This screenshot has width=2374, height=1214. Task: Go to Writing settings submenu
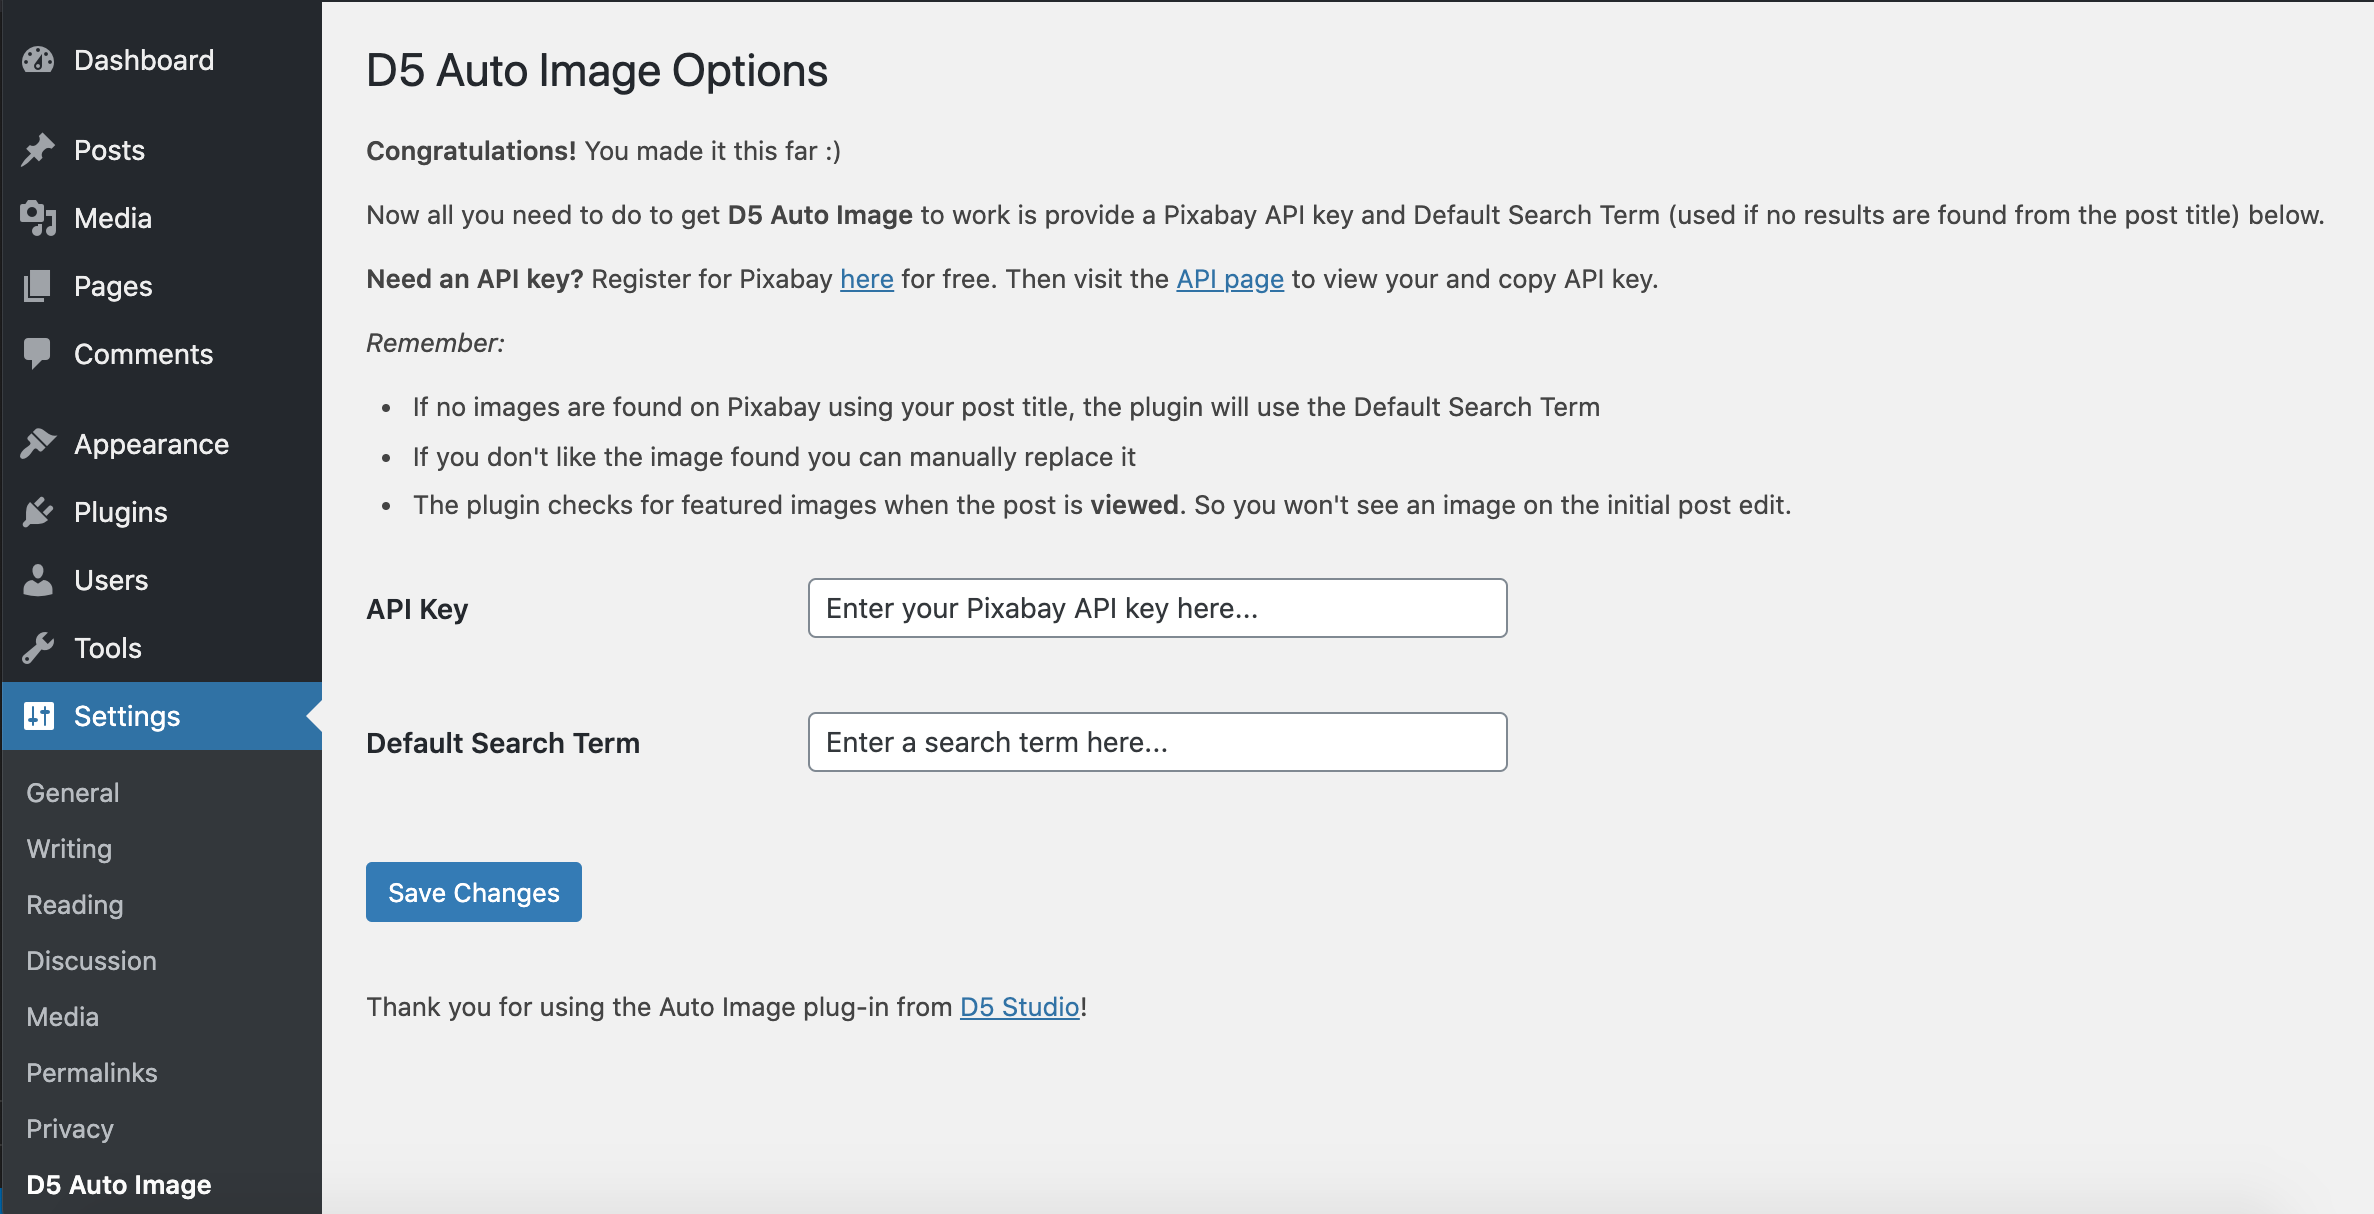(69, 848)
